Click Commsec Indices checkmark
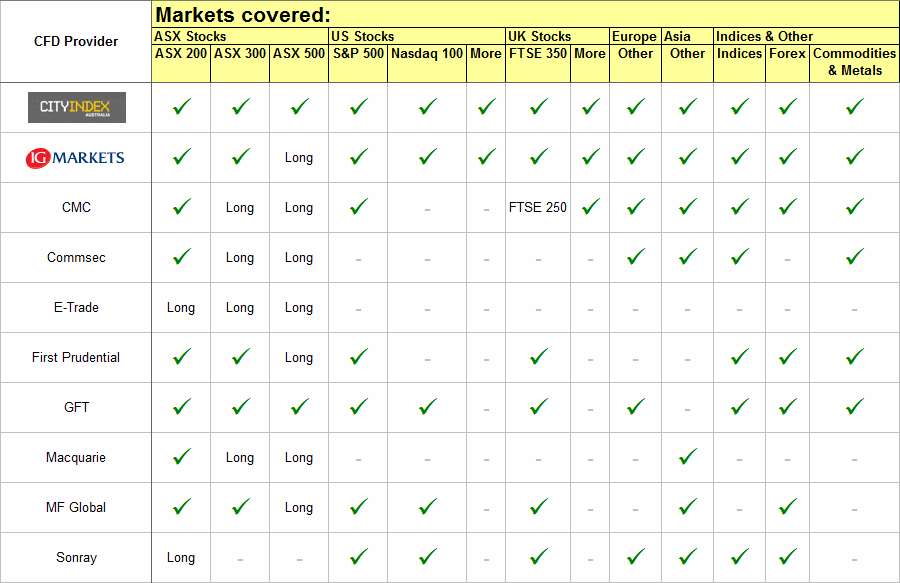Viewport: 900px width, 583px height. [740, 256]
